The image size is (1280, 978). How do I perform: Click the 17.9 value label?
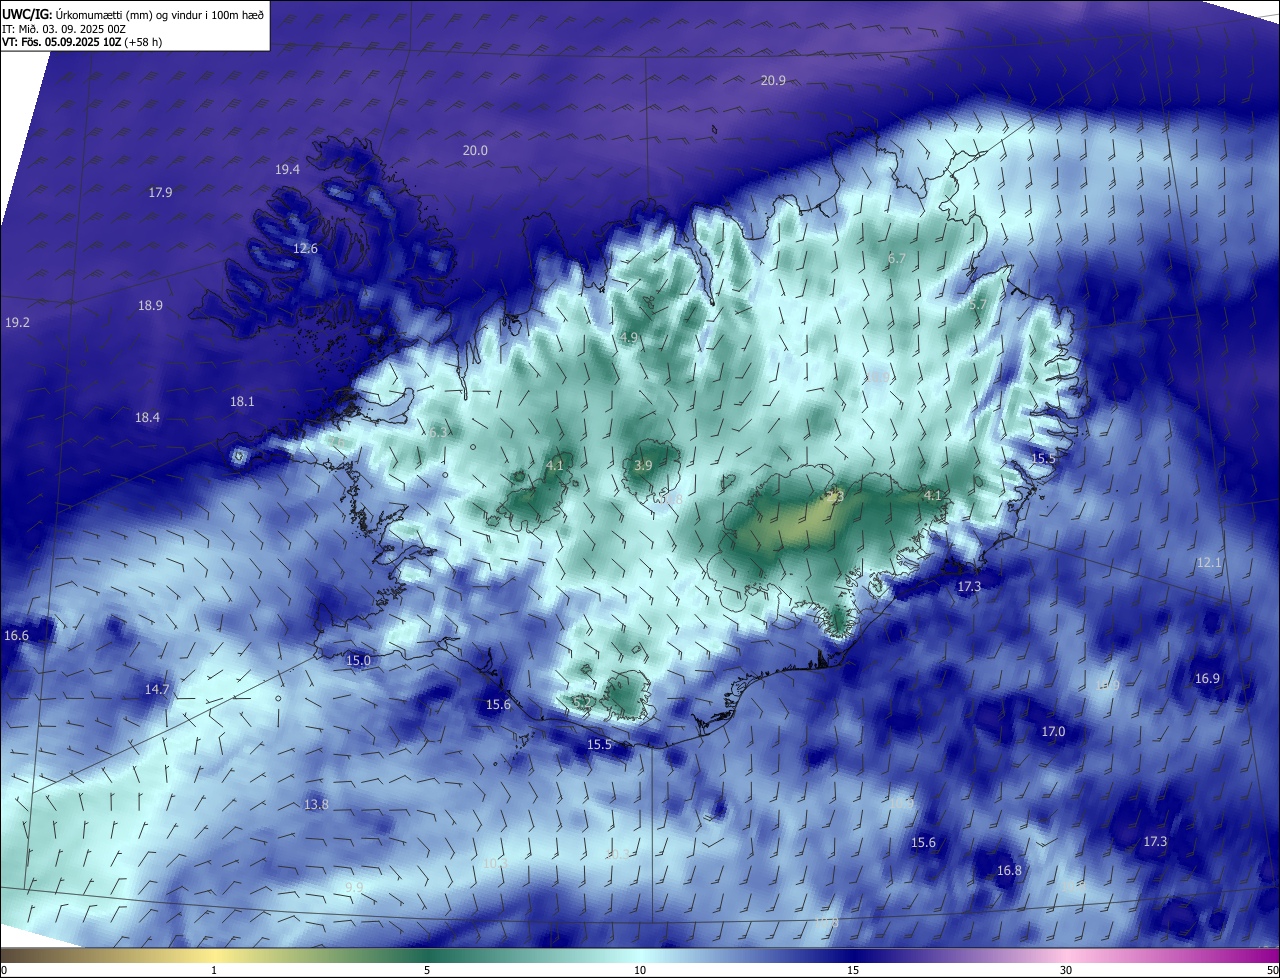click(160, 192)
